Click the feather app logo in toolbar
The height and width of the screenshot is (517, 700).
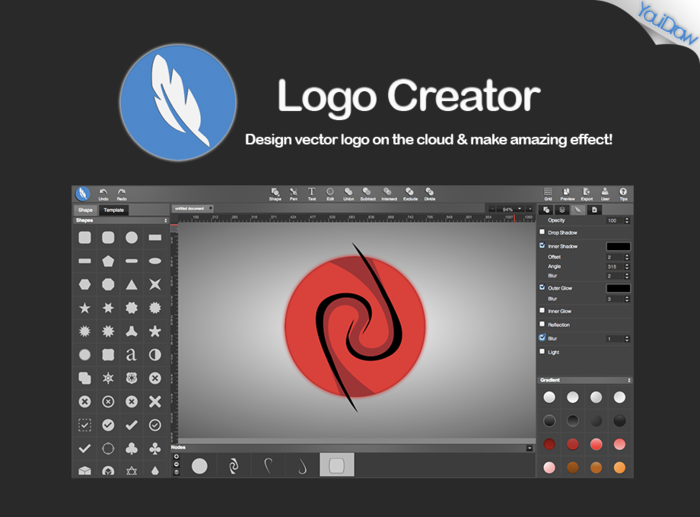pyautogui.click(x=83, y=194)
